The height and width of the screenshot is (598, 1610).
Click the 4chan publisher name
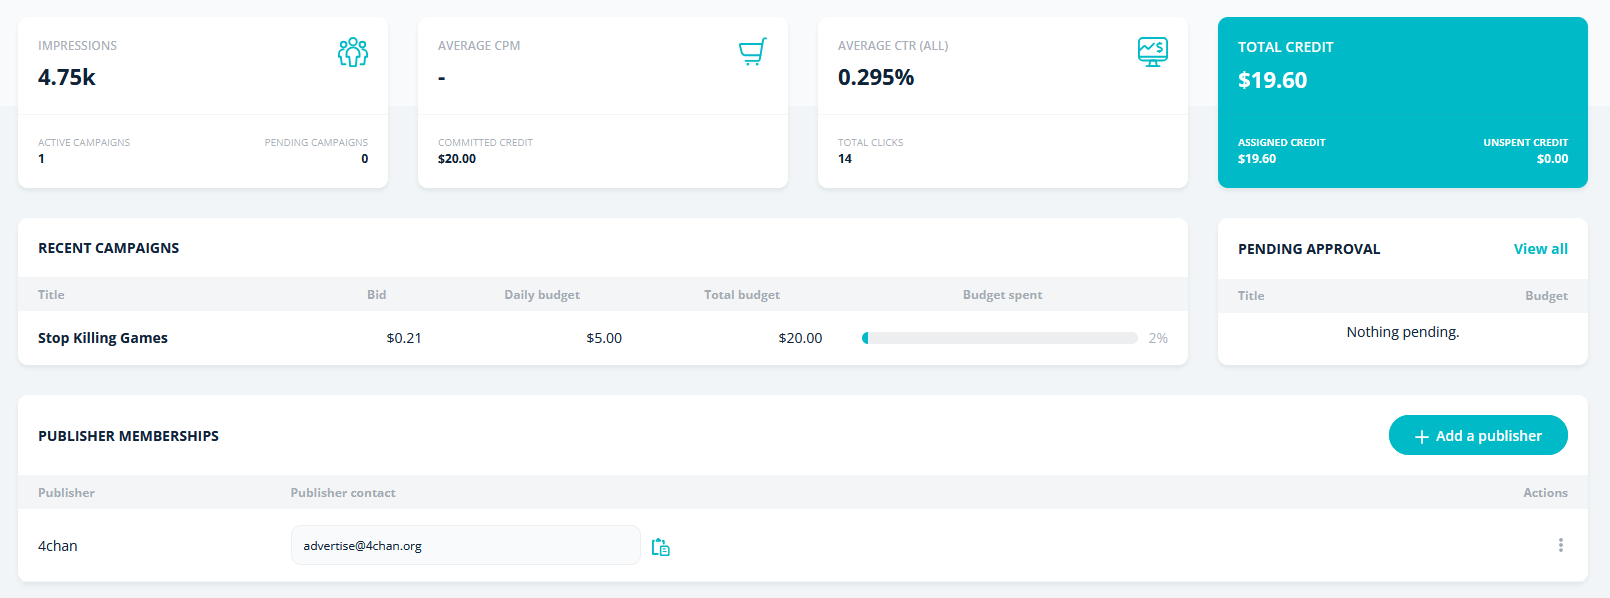tap(58, 546)
